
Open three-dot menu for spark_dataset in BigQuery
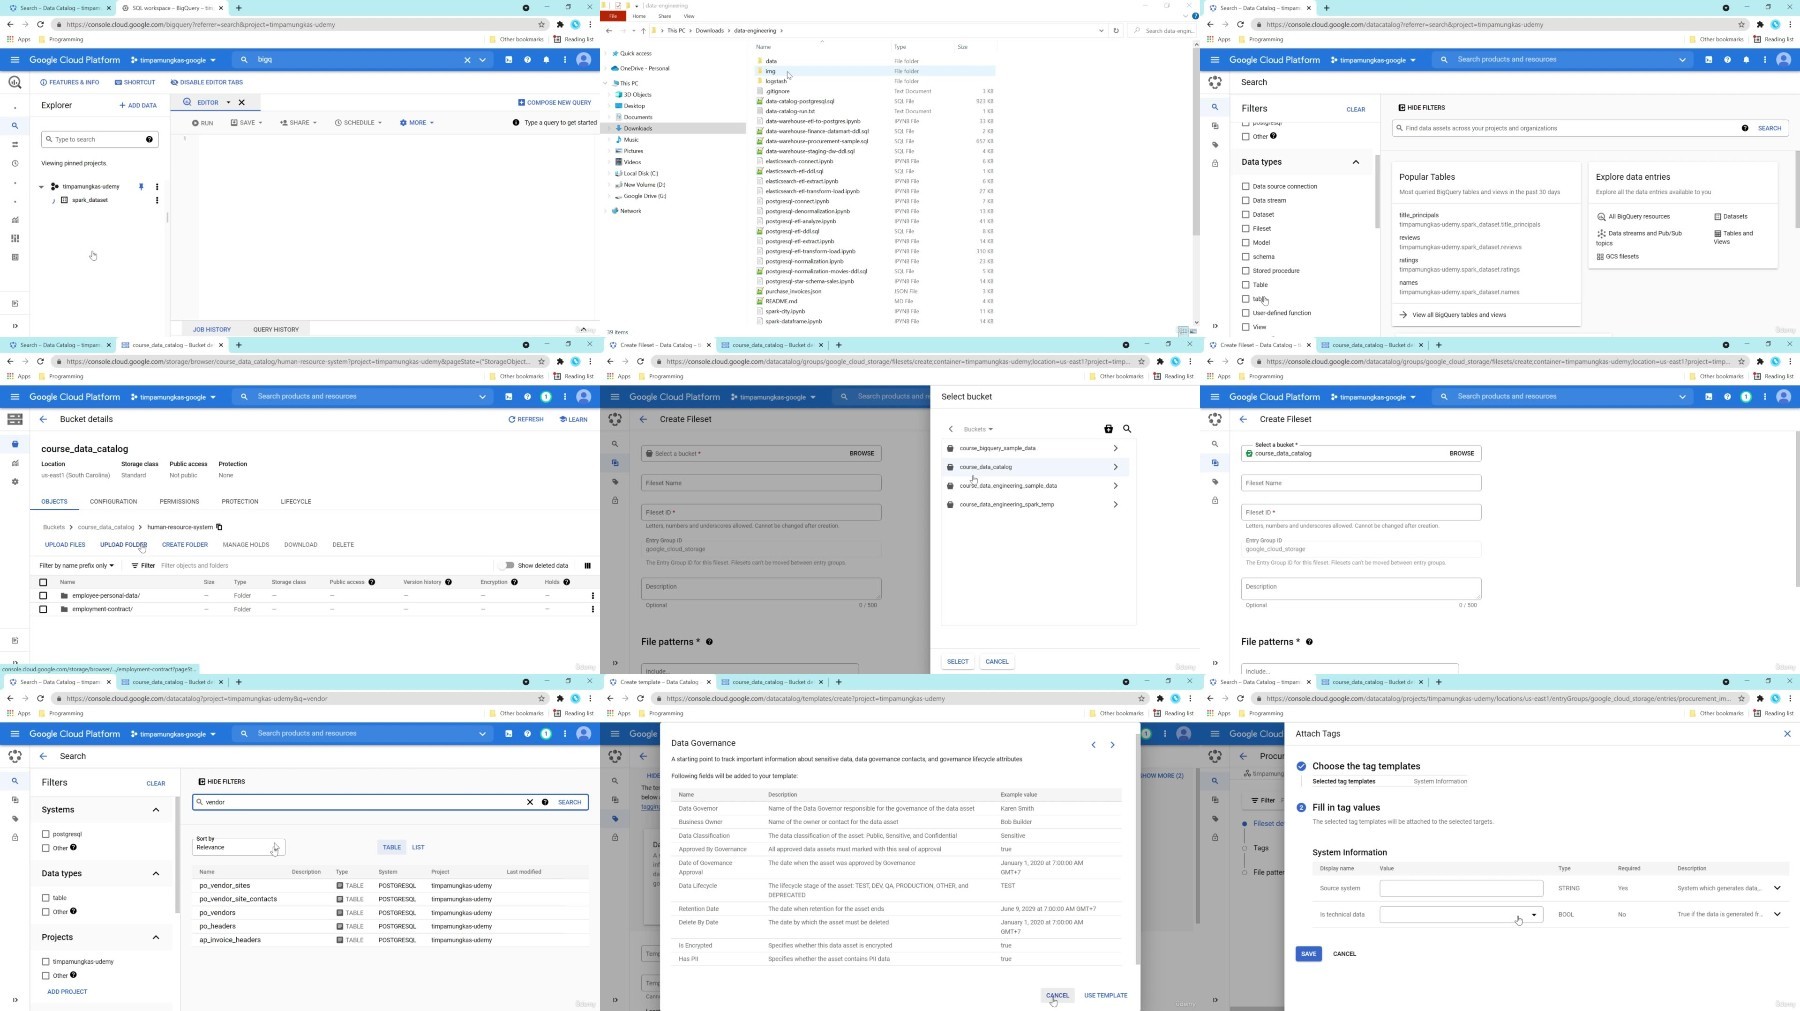[x=157, y=200]
